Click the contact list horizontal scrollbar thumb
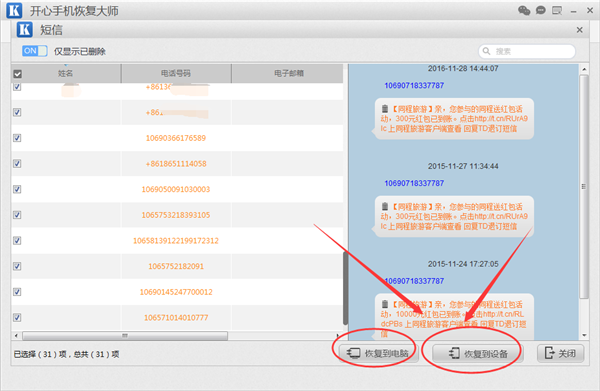The image size is (600, 391). pyautogui.click(x=125, y=336)
